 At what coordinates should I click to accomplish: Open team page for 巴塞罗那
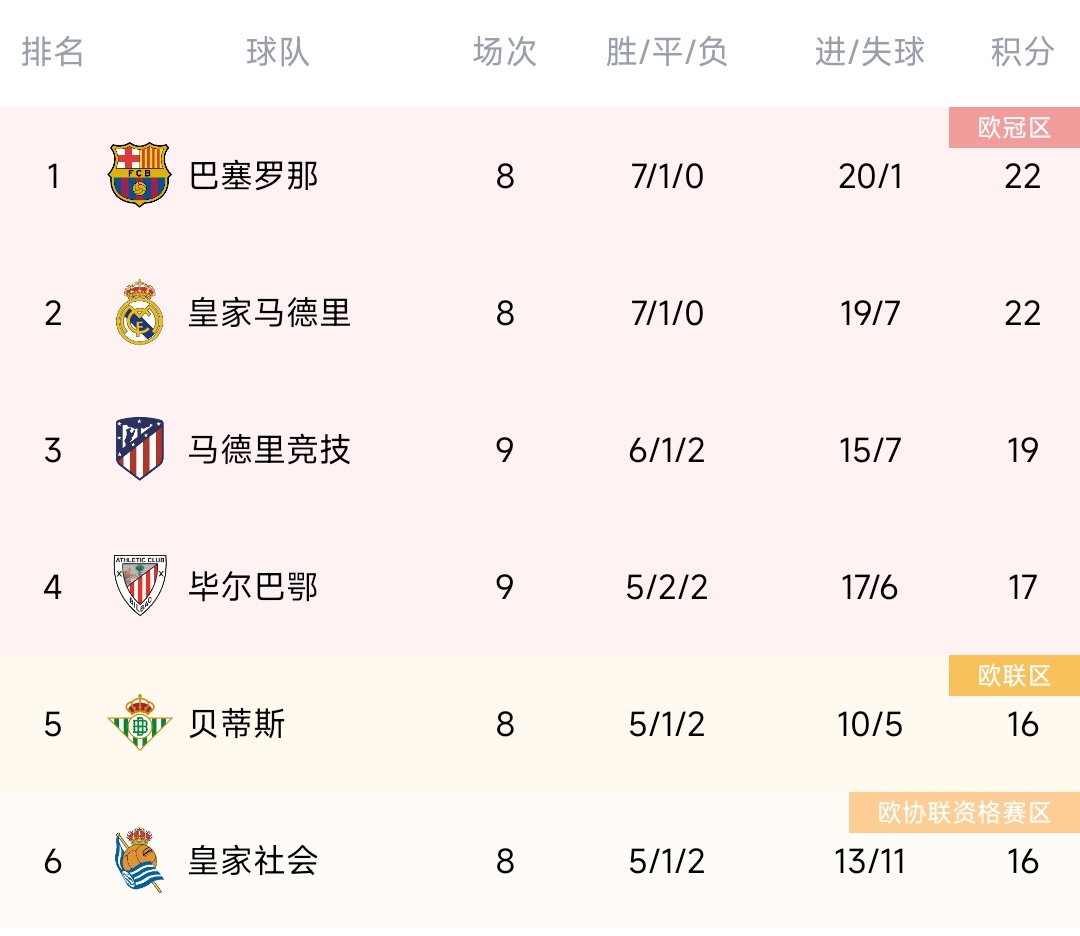[253, 176]
